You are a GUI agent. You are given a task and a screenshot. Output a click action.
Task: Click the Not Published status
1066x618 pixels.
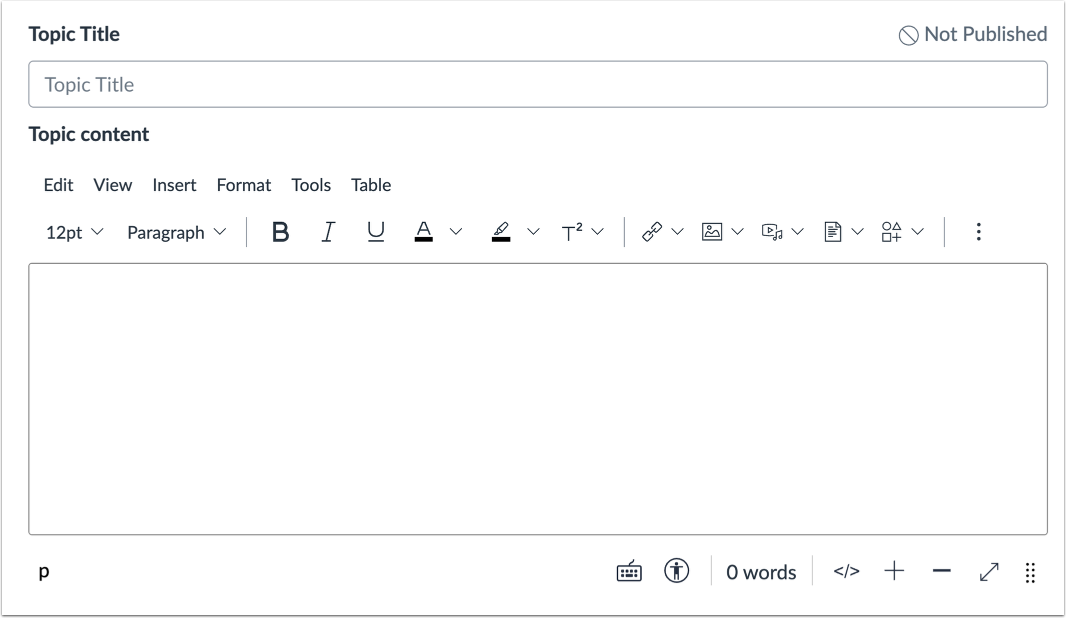click(971, 33)
